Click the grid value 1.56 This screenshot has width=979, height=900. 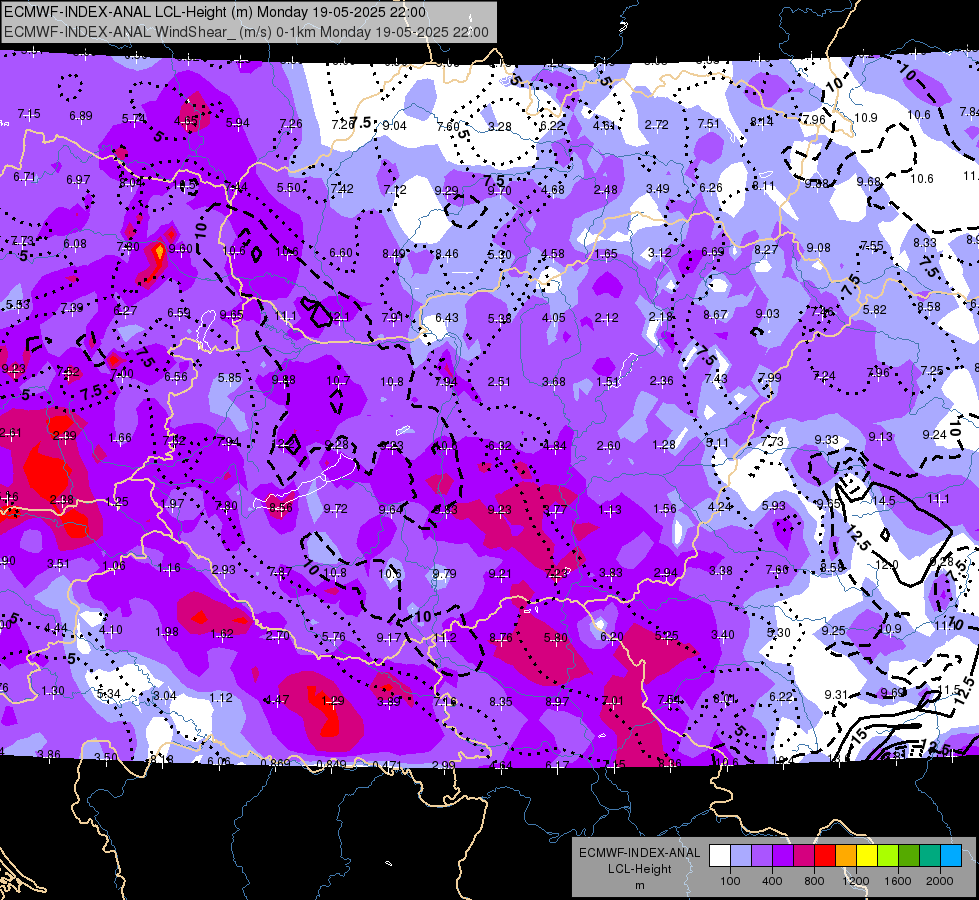(x=665, y=508)
